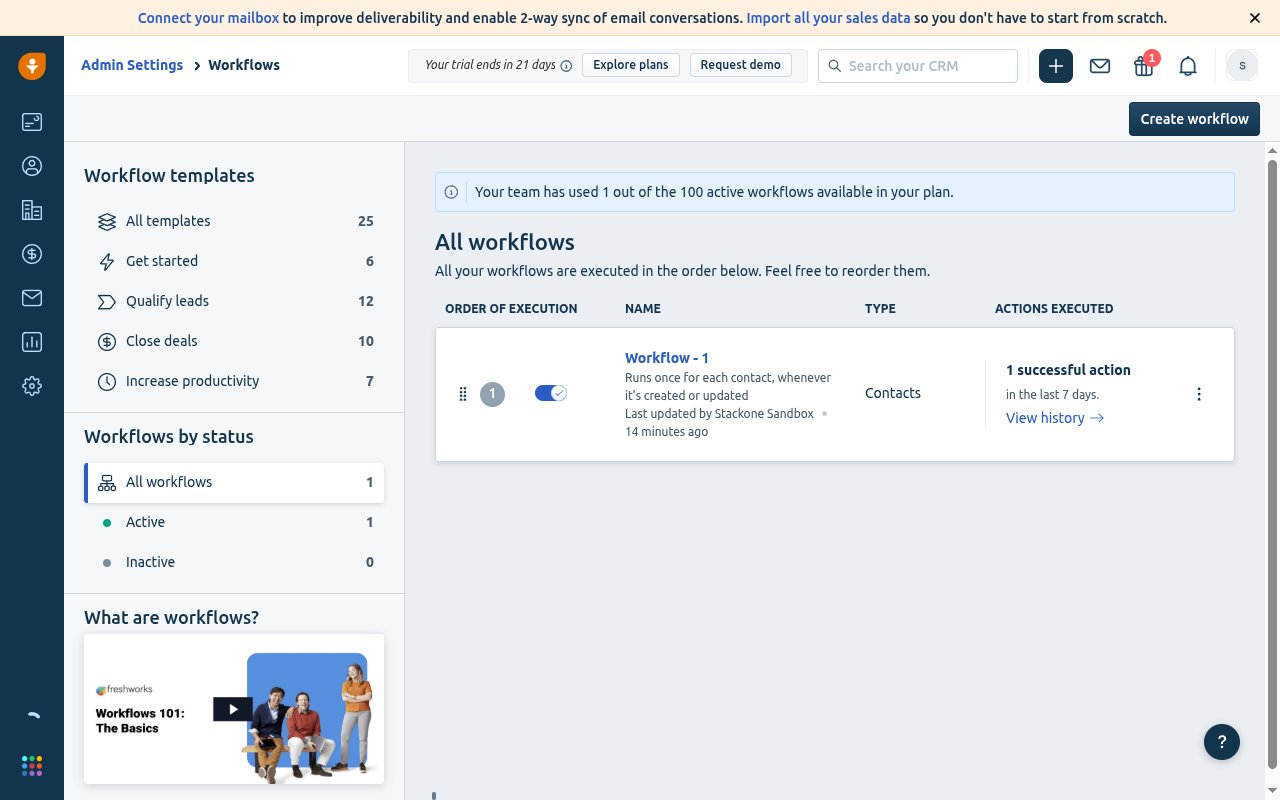Select All templates category
This screenshot has width=1280, height=800.
(235, 221)
